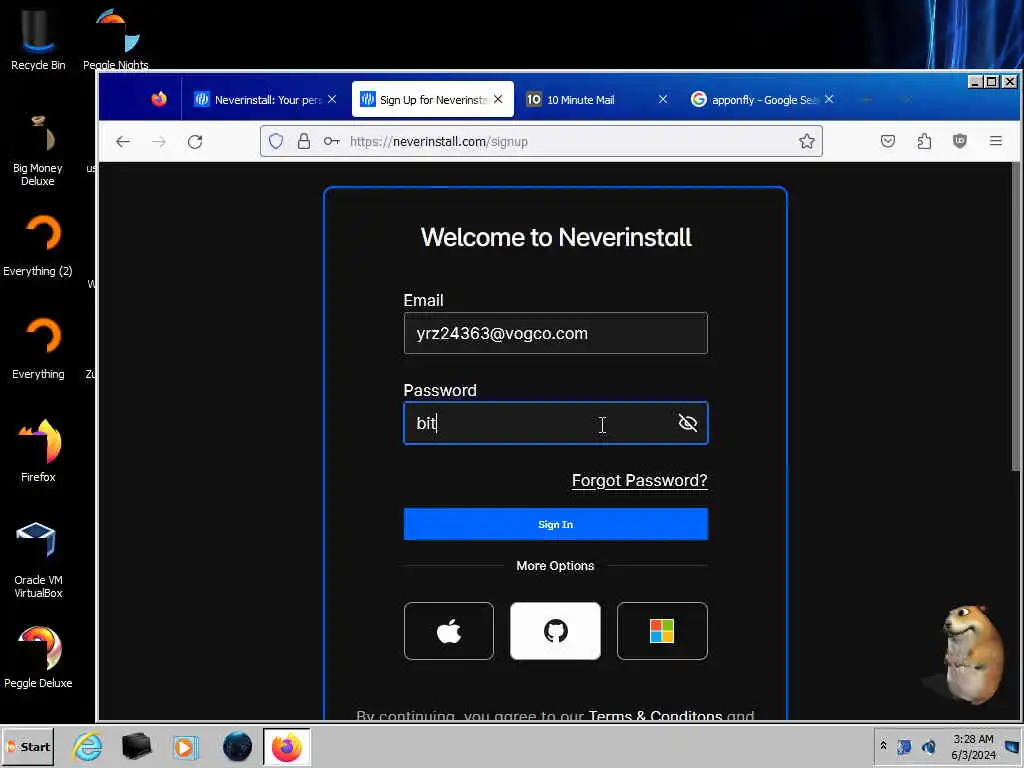The height and width of the screenshot is (768, 1024).
Task: Click the Firefox View icon left of tabs
Action: [x=159, y=99]
